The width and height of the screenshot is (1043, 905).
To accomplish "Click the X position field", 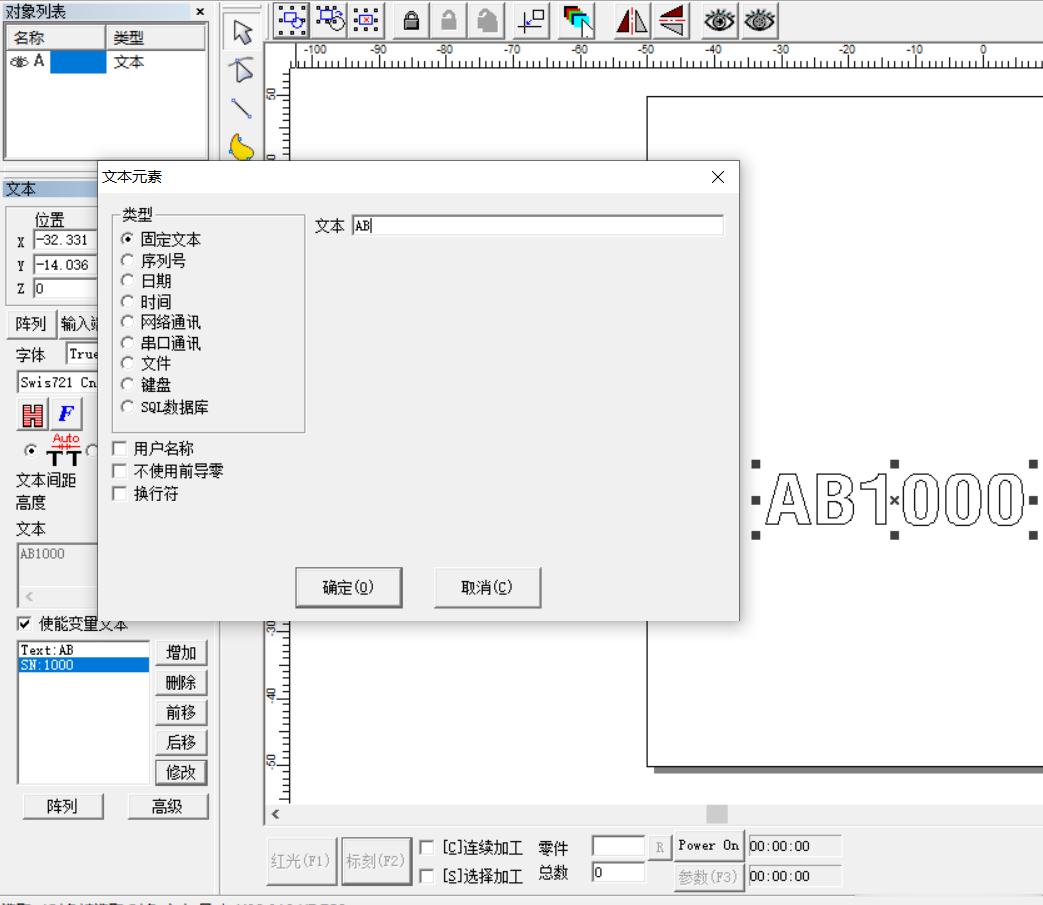I will (65, 240).
